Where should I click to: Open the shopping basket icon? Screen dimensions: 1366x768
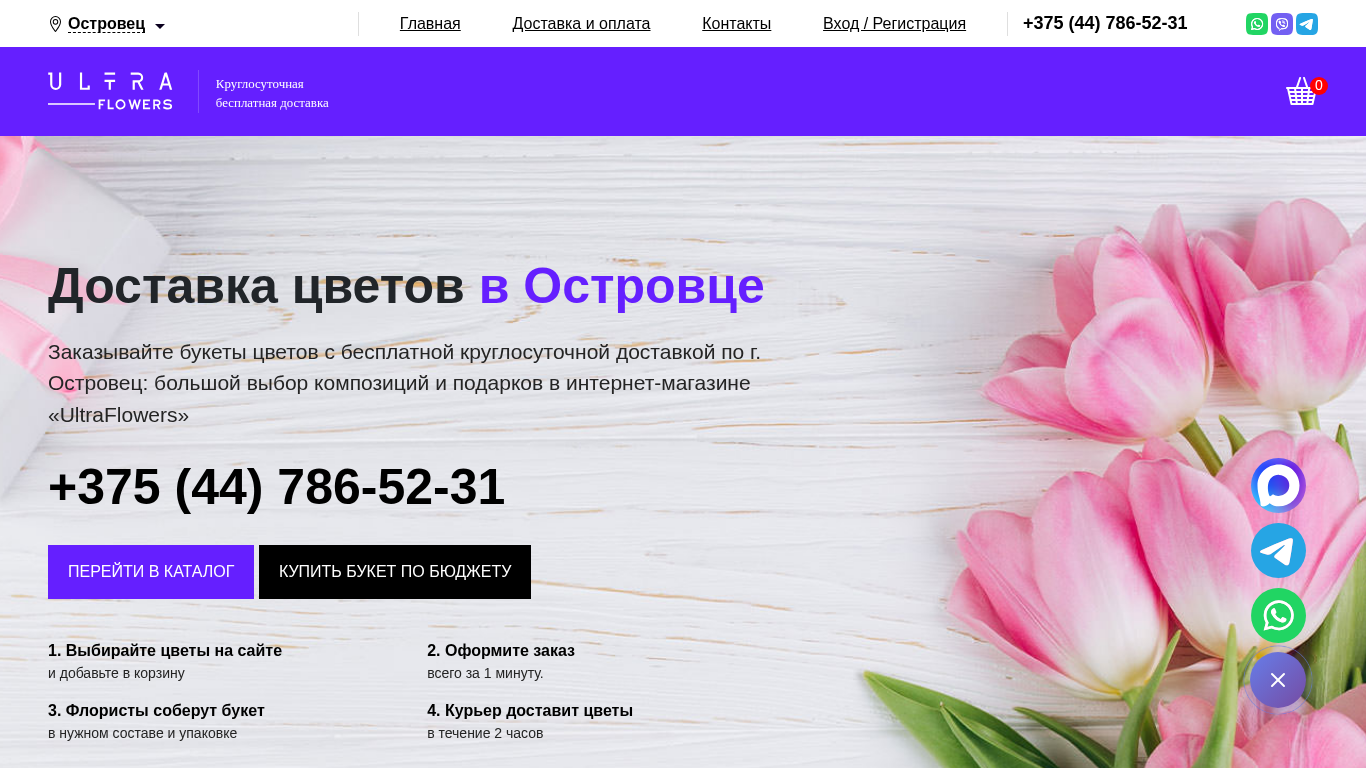click(1301, 91)
